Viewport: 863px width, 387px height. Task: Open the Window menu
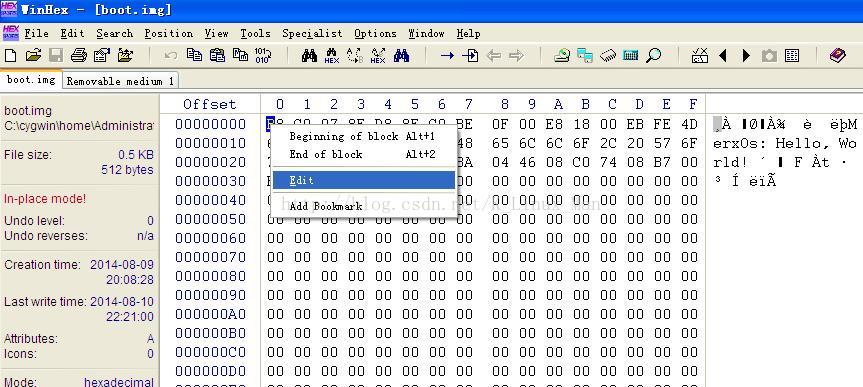point(427,34)
